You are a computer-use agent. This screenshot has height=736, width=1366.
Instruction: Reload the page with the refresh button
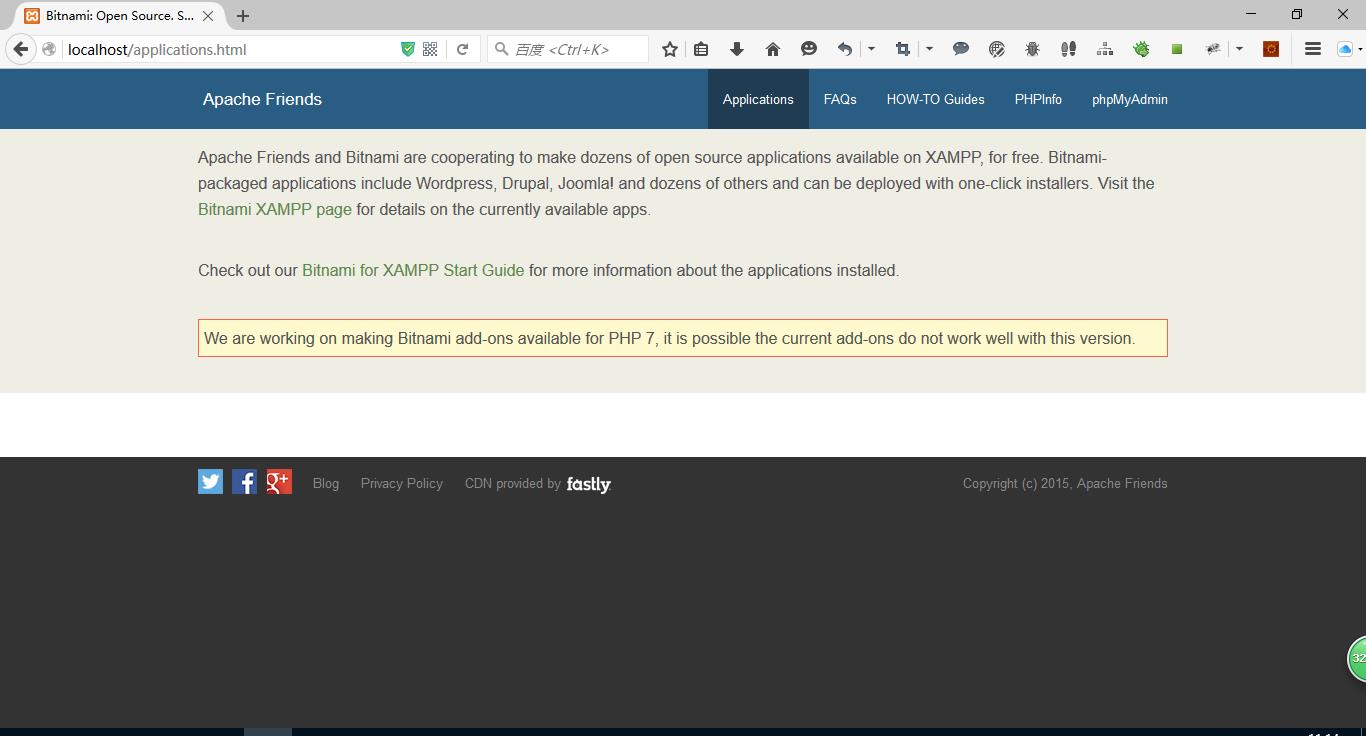point(462,49)
